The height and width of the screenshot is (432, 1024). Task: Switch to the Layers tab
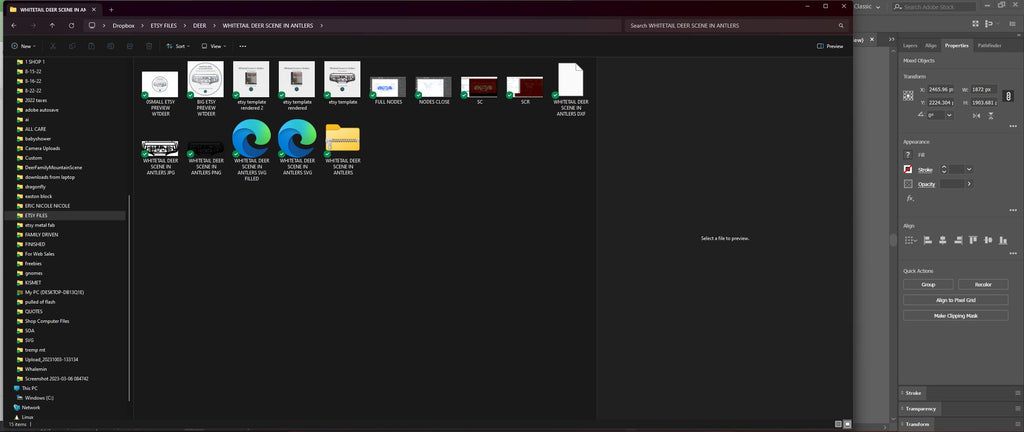click(x=910, y=46)
